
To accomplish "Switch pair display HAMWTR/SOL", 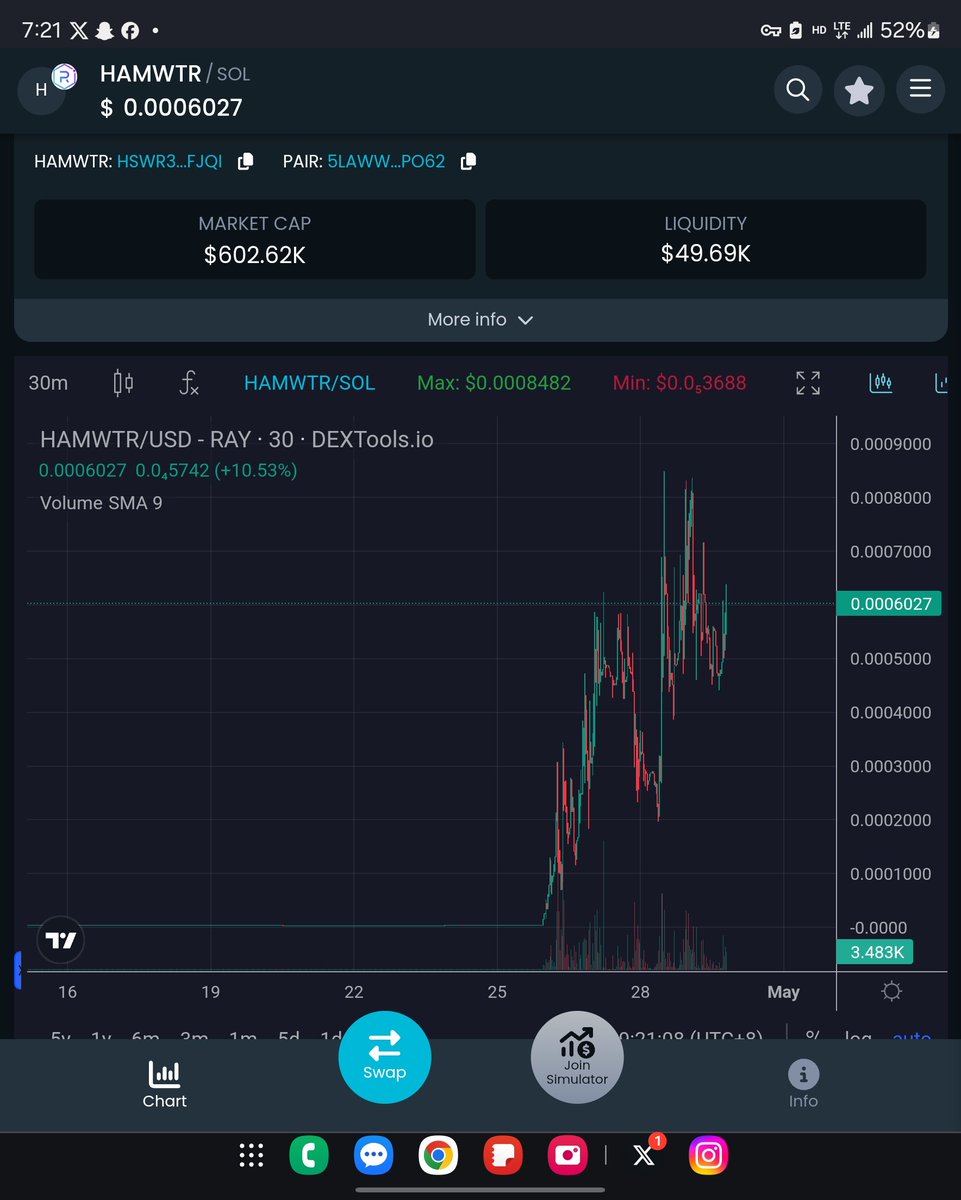I will click(x=309, y=383).
